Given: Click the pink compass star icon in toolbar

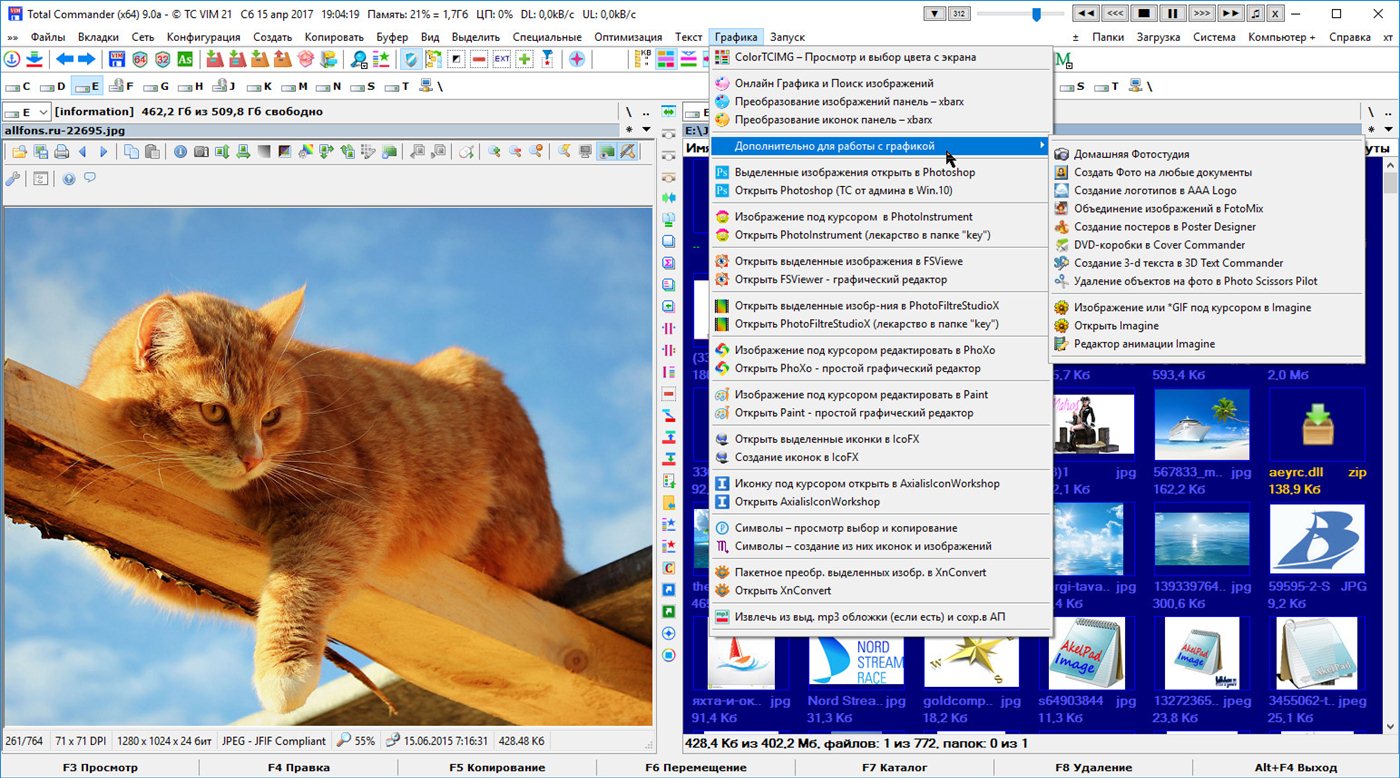Looking at the screenshot, I should click(577, 59).
